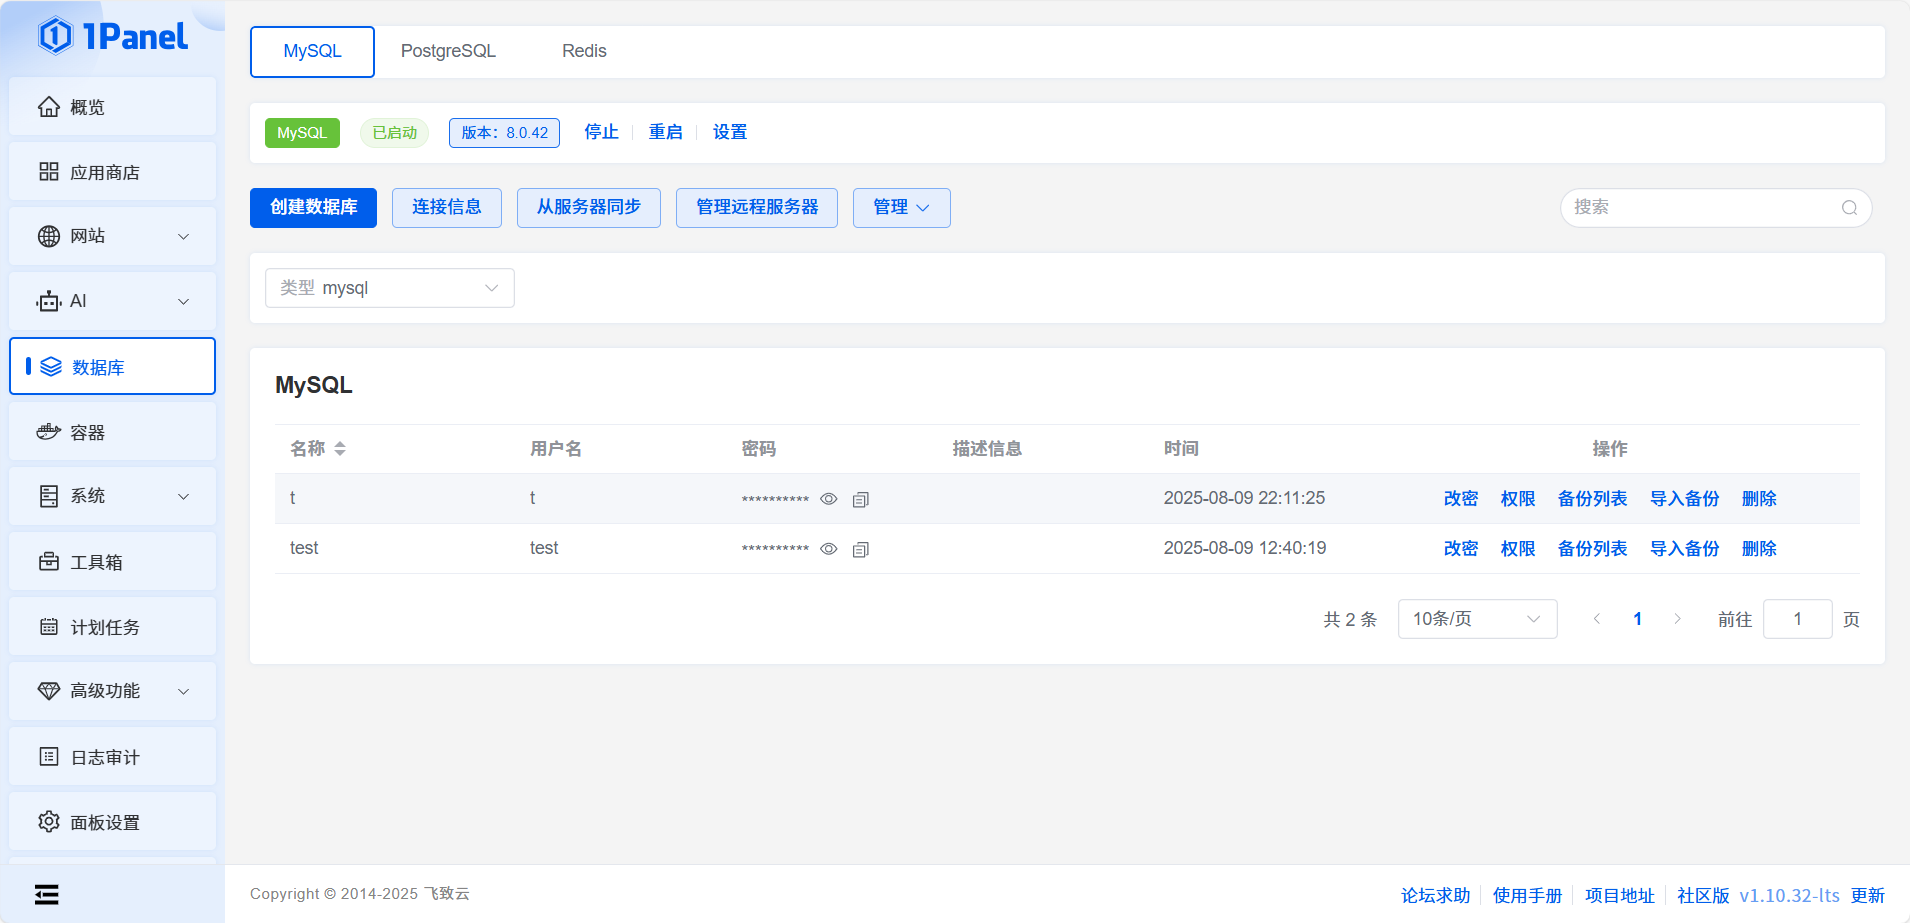Click the green MySQL badge
1910x923 pixels.
pos(302,133)
